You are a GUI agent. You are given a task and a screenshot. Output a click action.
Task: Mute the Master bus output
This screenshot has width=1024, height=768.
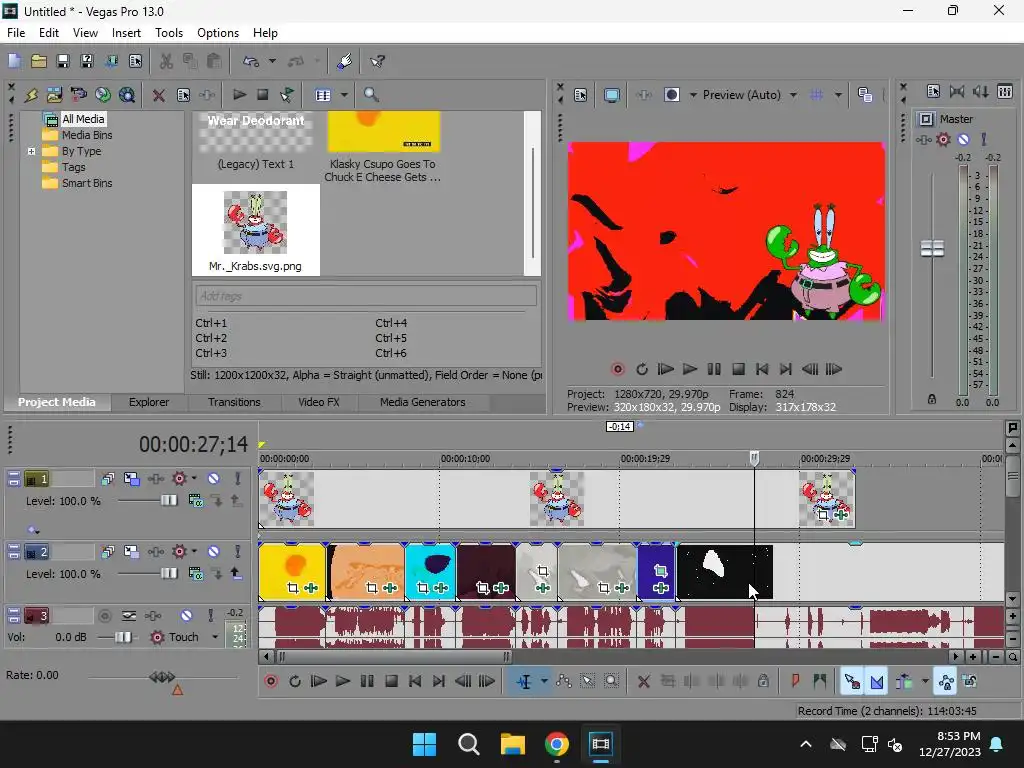click(x=963, y=139)
